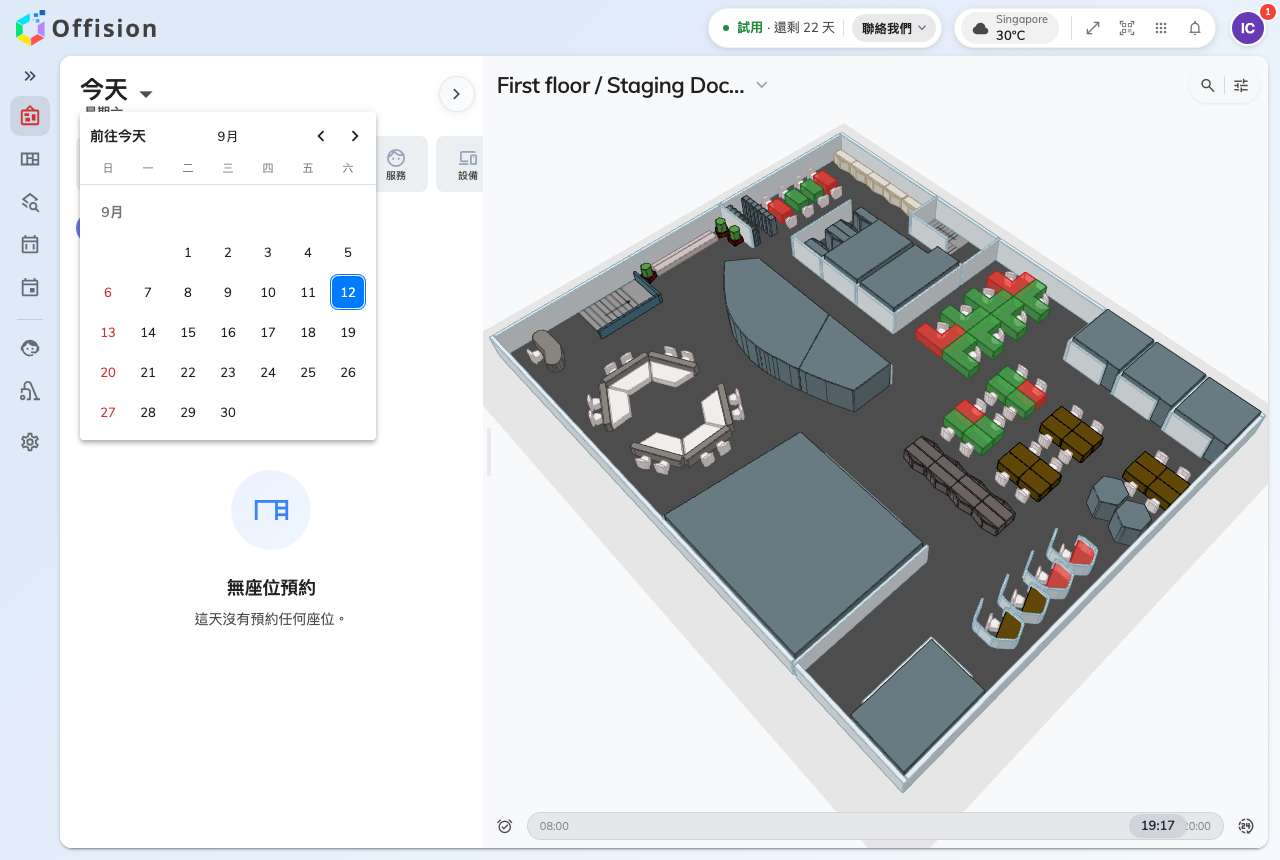Pick September 30 in the calendar

click(x=228, y=412)
